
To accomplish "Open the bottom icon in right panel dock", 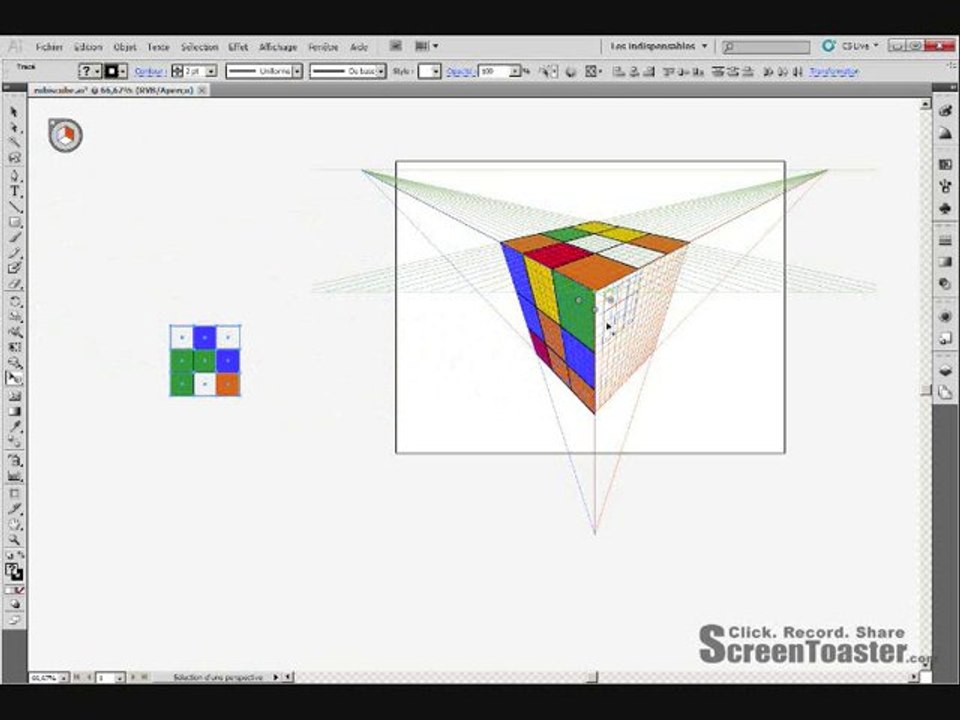I will click(x=945, y=392).
